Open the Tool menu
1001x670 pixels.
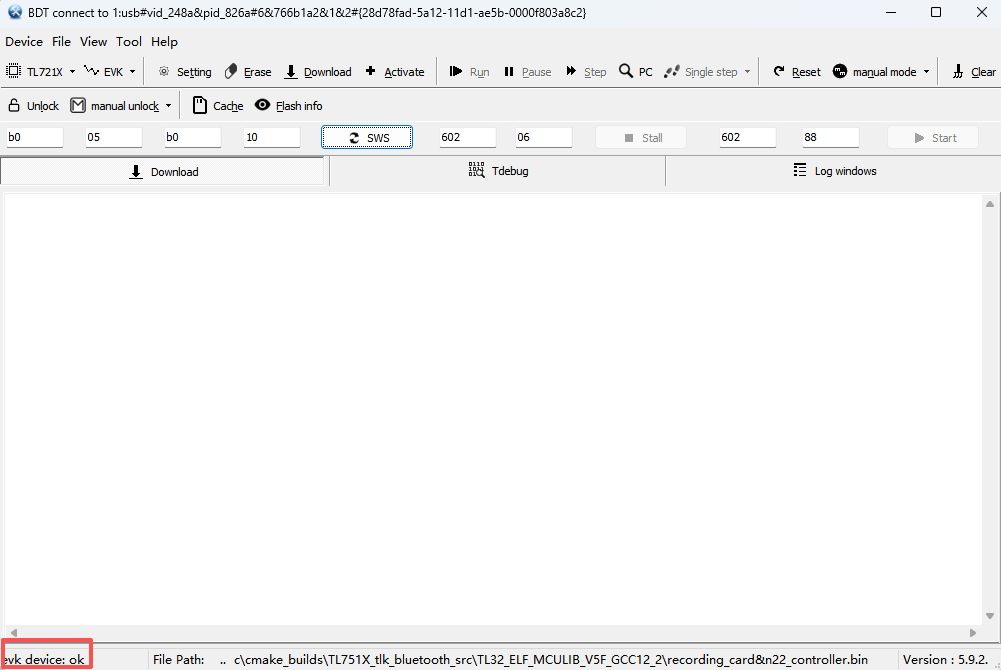click(x=129, y=41)
